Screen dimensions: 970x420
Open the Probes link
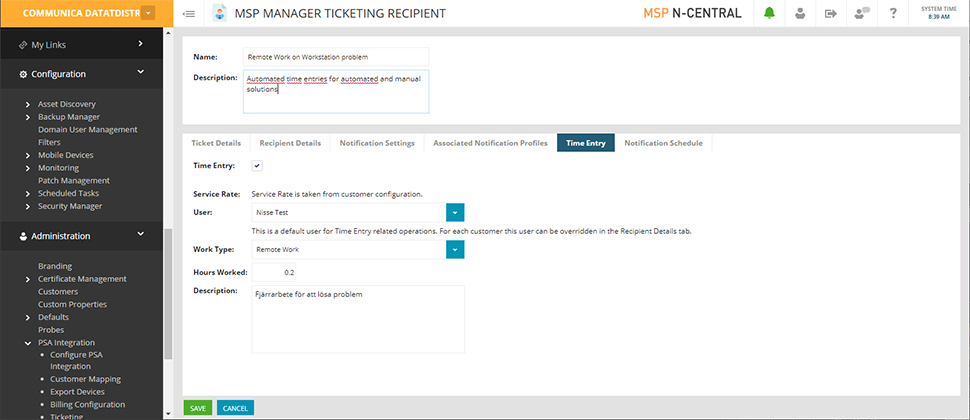(x=51, y=330)
